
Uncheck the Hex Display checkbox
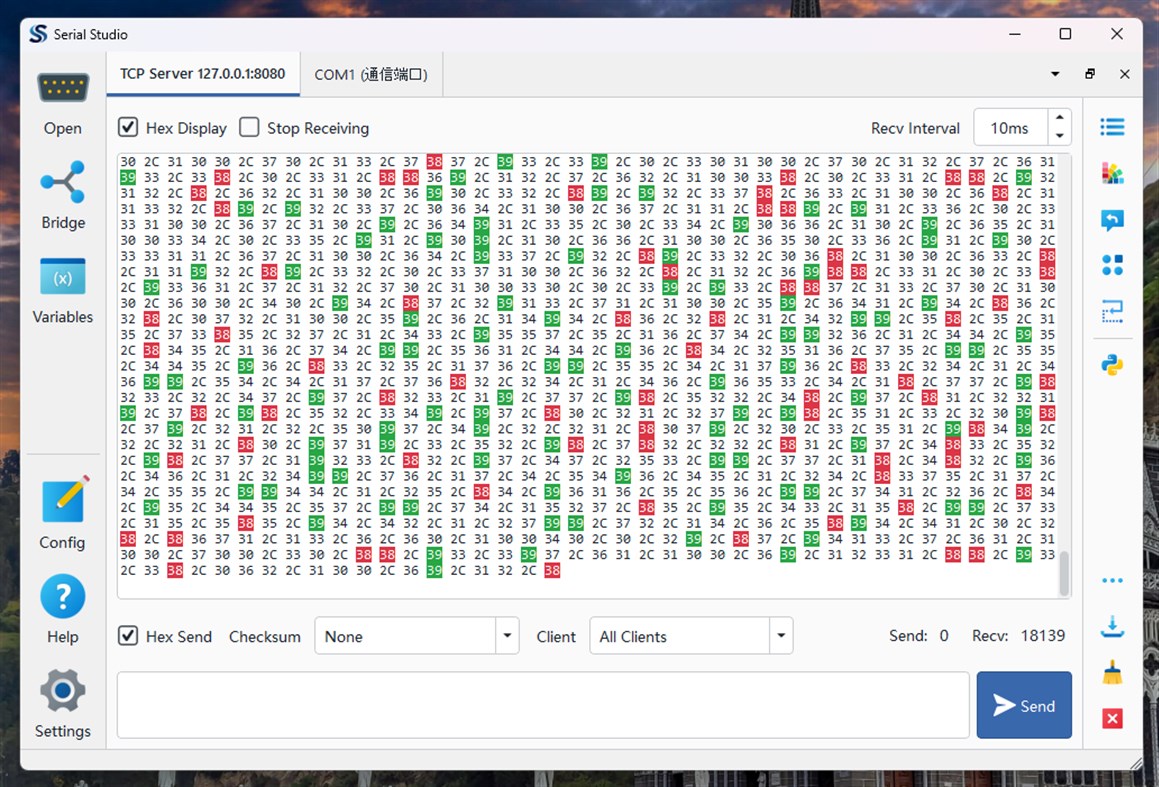click(128, 127)
